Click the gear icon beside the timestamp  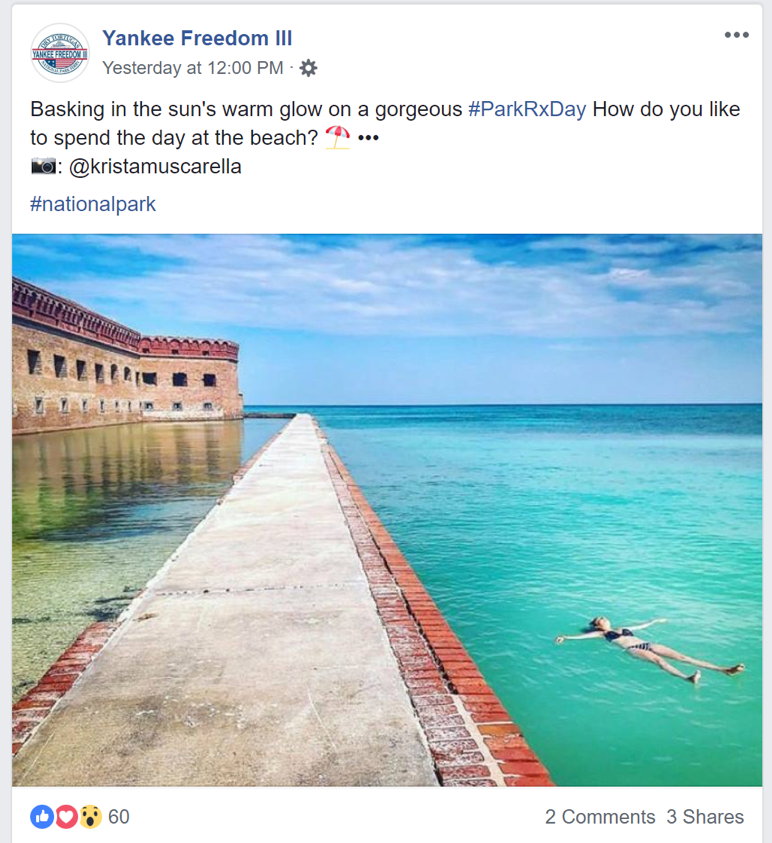(308, 68)
